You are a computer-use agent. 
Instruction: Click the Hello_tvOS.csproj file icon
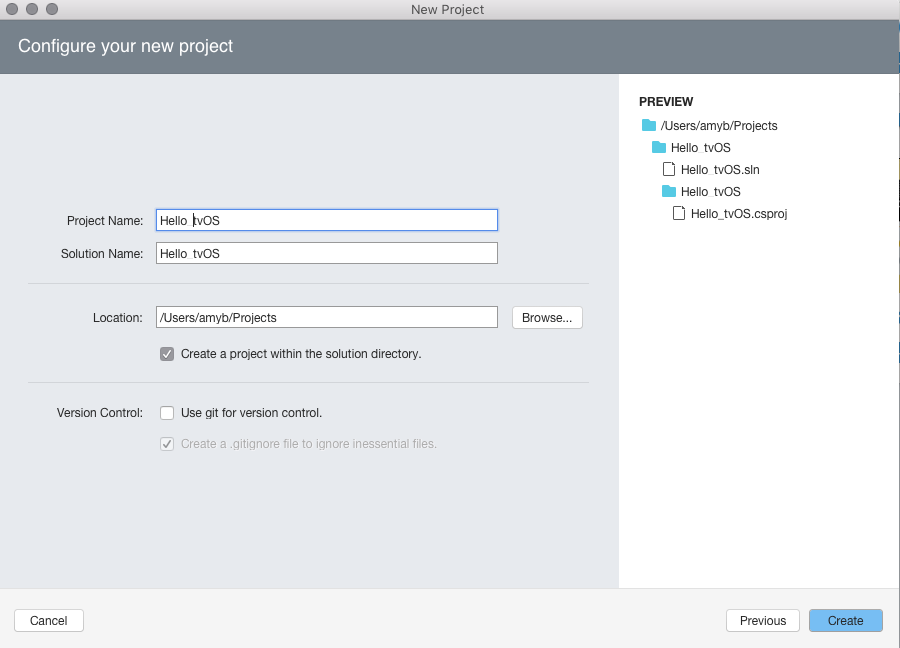click(679, 213)
